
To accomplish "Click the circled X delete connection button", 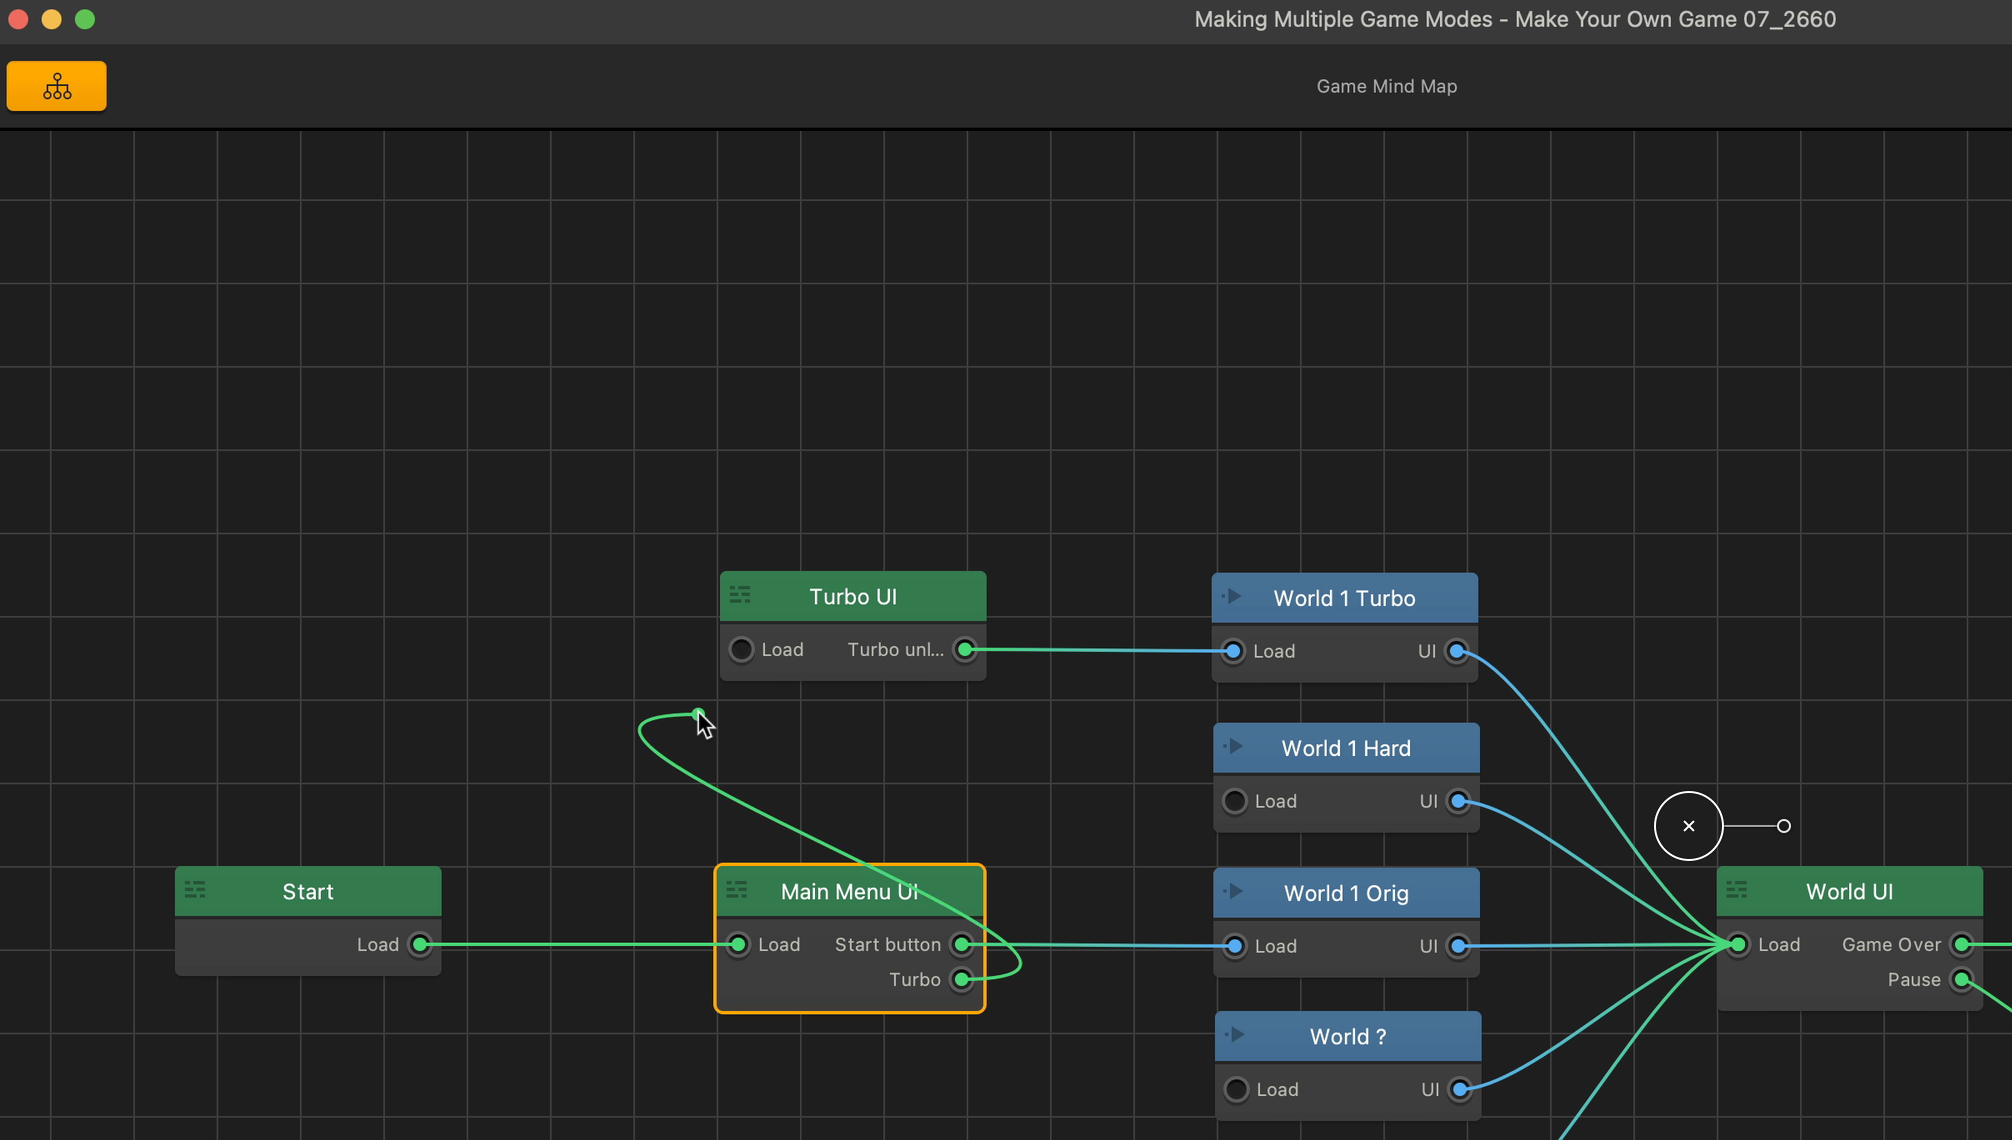I will (1688, 826).
